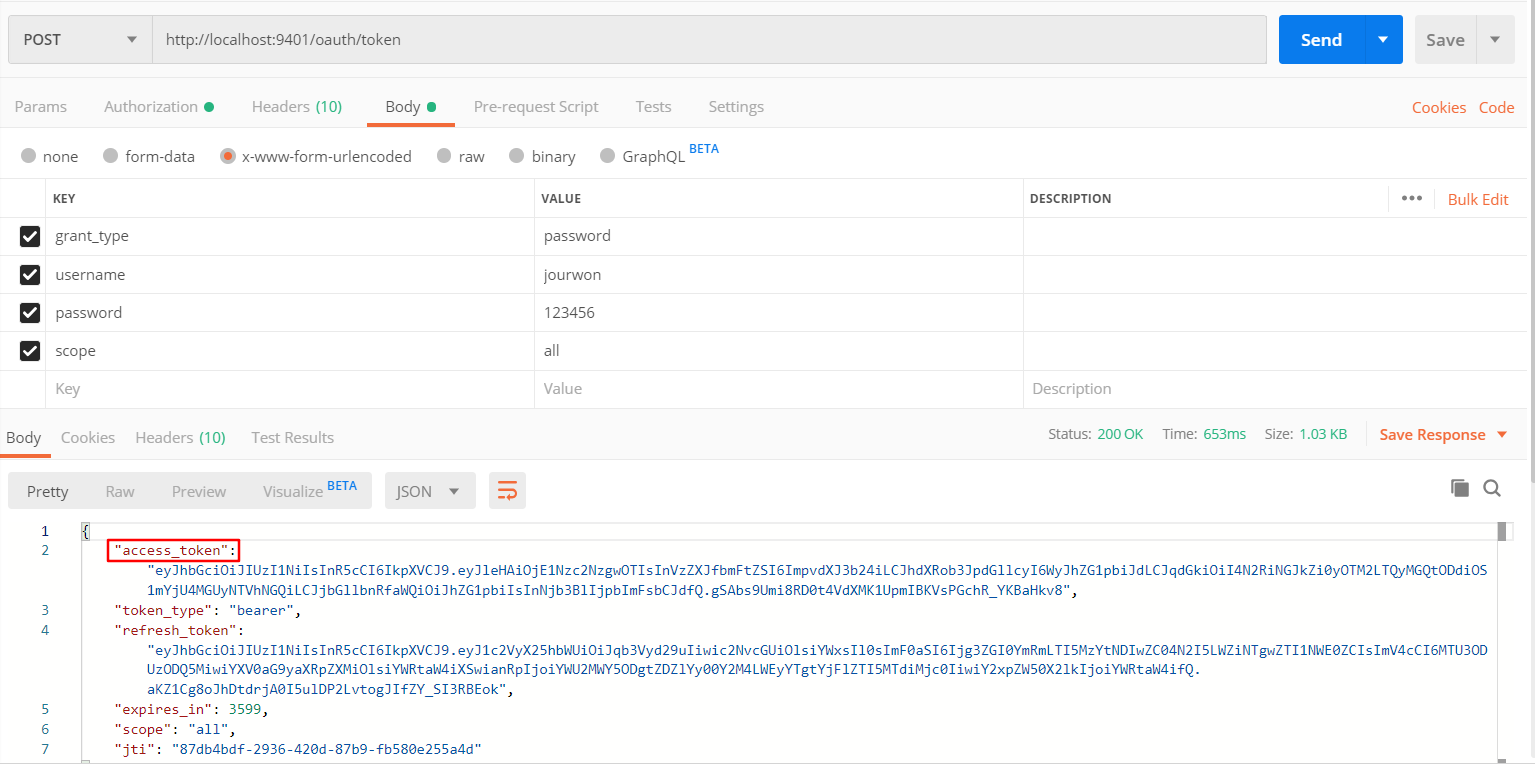Open Bulk Edit for body parameters
1535x764 pixels.
pos(1478,199)
